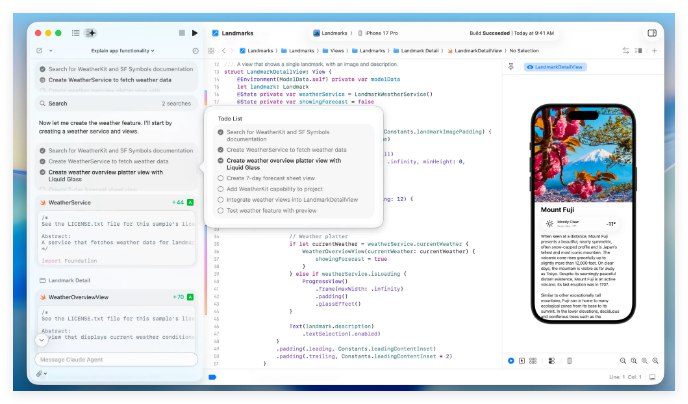The image size is (688, 404).
Task: Click in-progress Create weather overview platter popup item
Action: click(280, 164)
